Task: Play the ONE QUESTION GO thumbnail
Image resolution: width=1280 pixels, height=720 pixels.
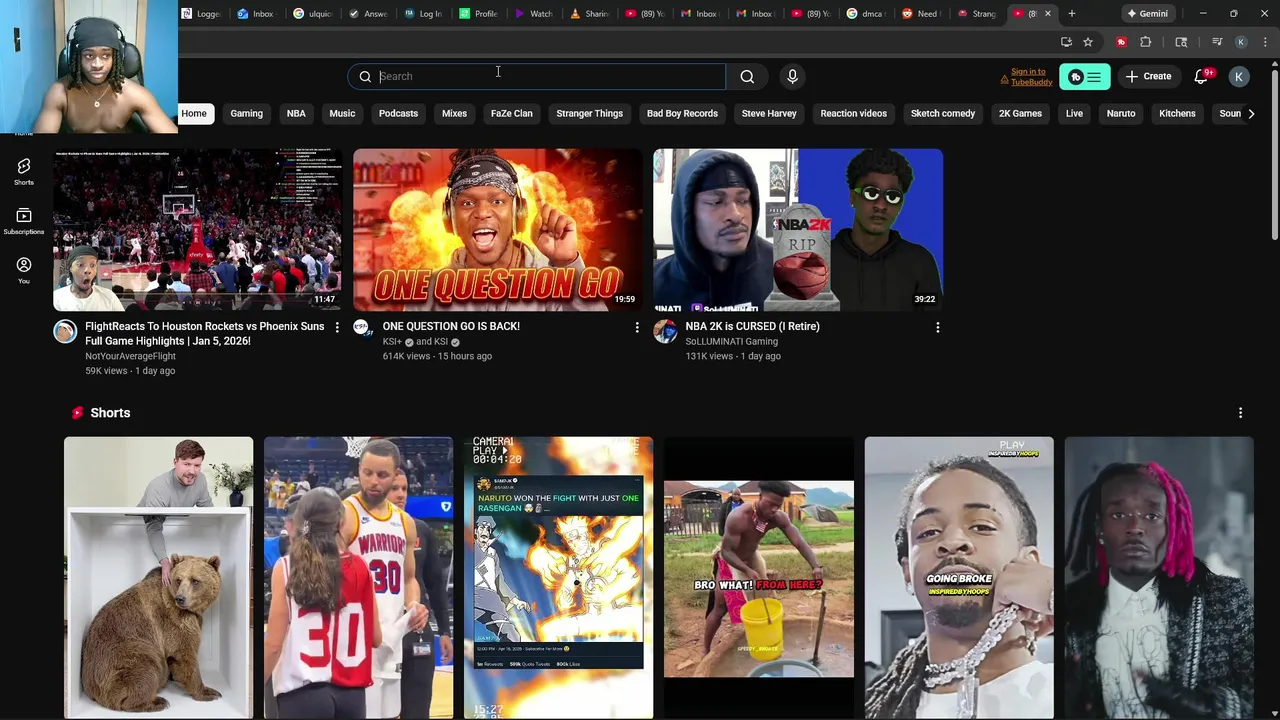Action: 498,230
